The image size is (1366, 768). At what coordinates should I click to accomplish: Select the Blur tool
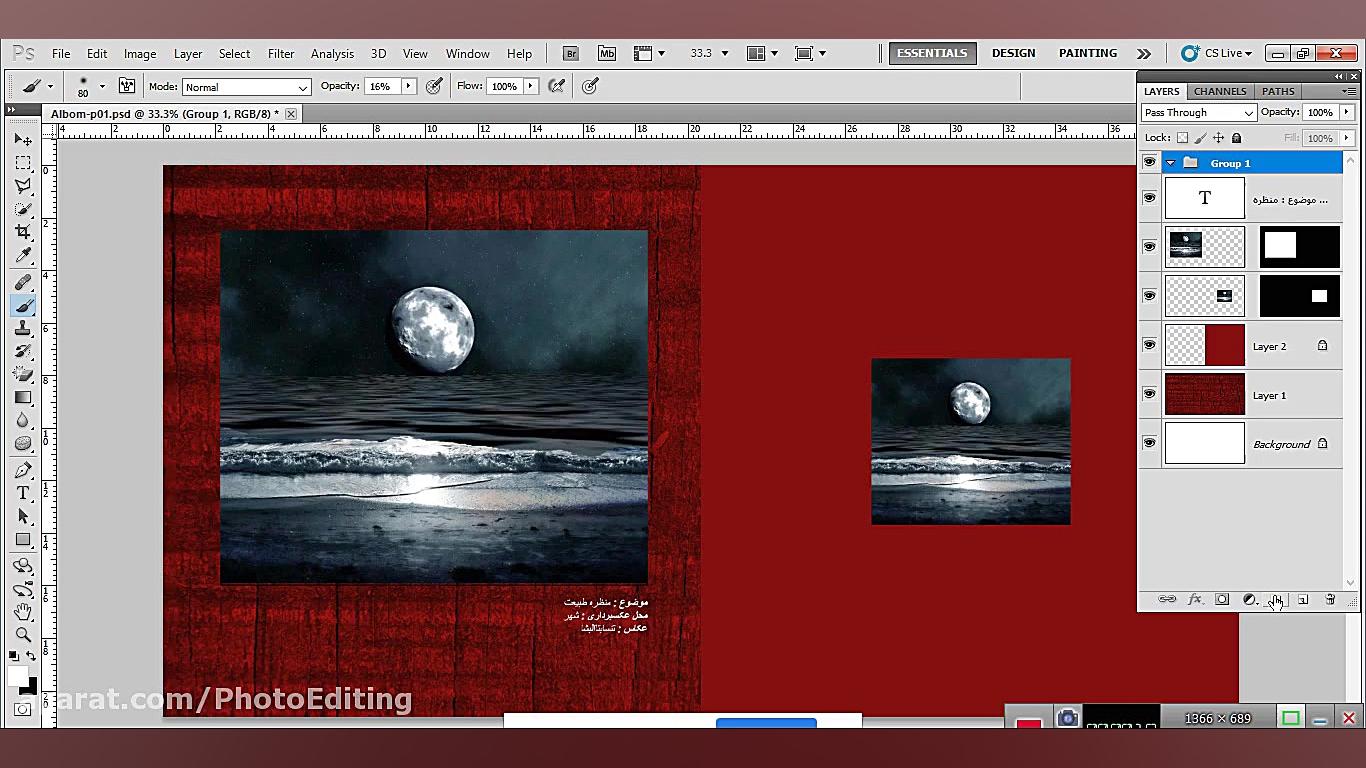23,421
